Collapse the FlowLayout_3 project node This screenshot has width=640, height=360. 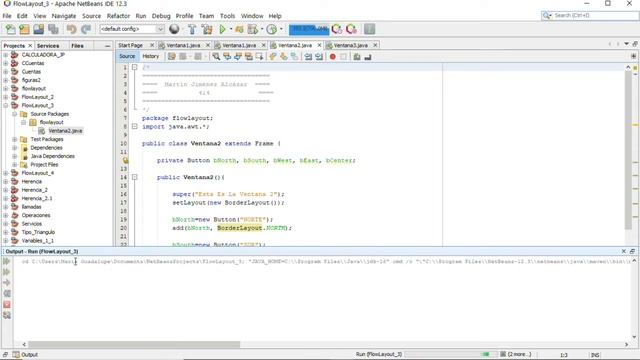pyautogui.click(x=6, y=105)
